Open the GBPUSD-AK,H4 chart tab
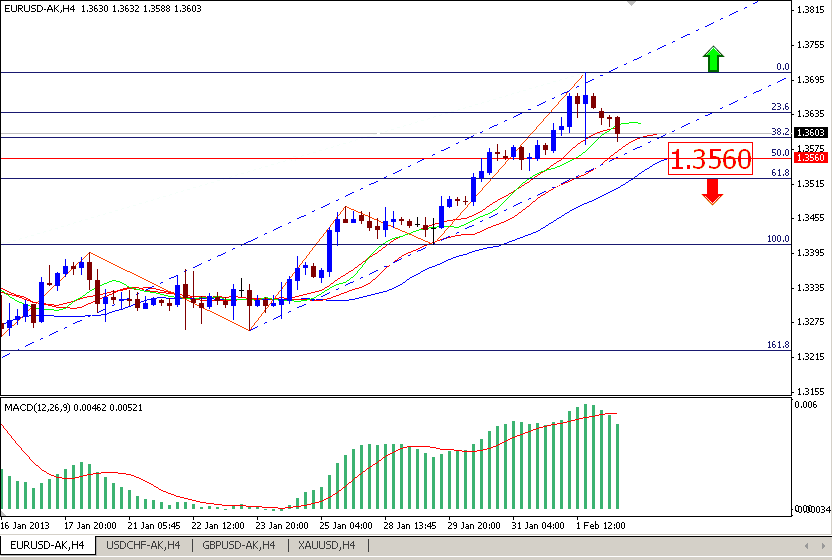 point(240,545)
